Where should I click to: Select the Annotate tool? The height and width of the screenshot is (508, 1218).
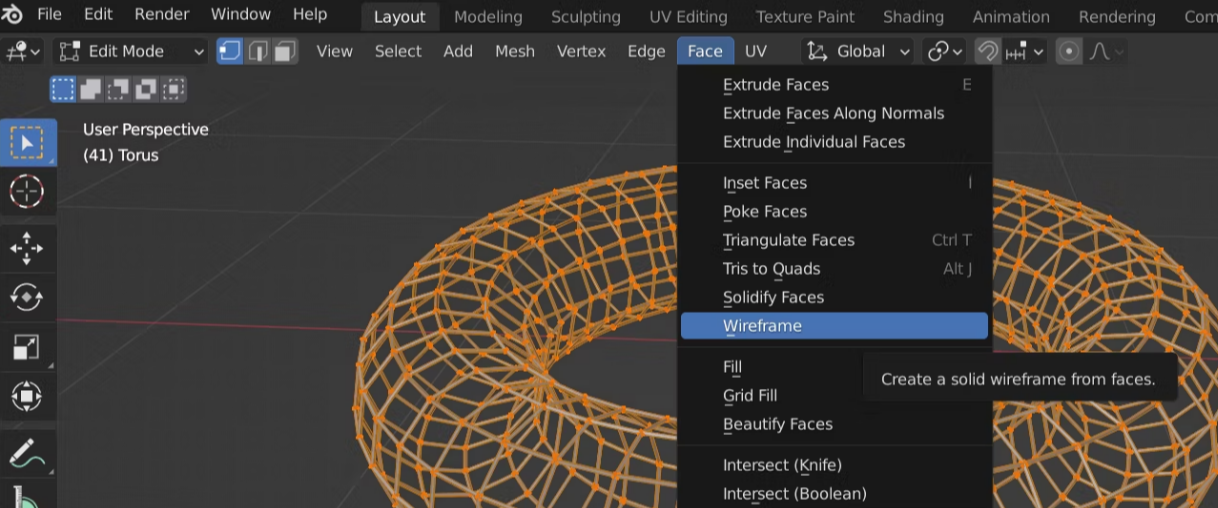pos(27,454)
